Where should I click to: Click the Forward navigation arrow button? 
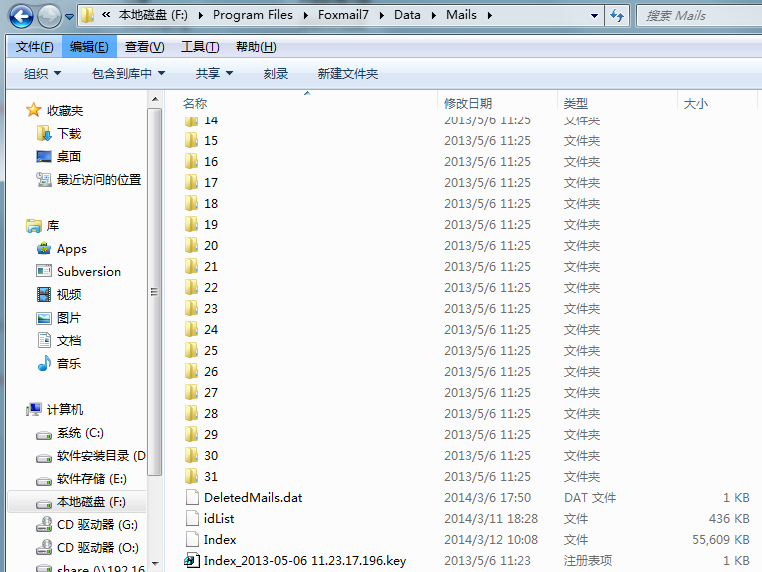click(48, 16)
